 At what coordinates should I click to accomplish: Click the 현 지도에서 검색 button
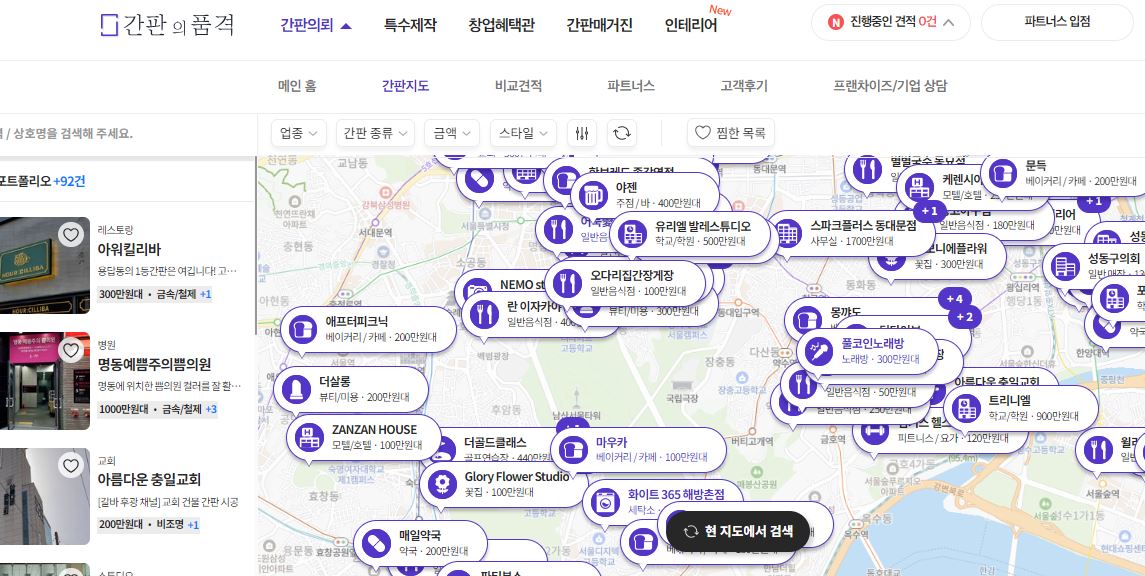pyautogui.click(x=738, y=531)
